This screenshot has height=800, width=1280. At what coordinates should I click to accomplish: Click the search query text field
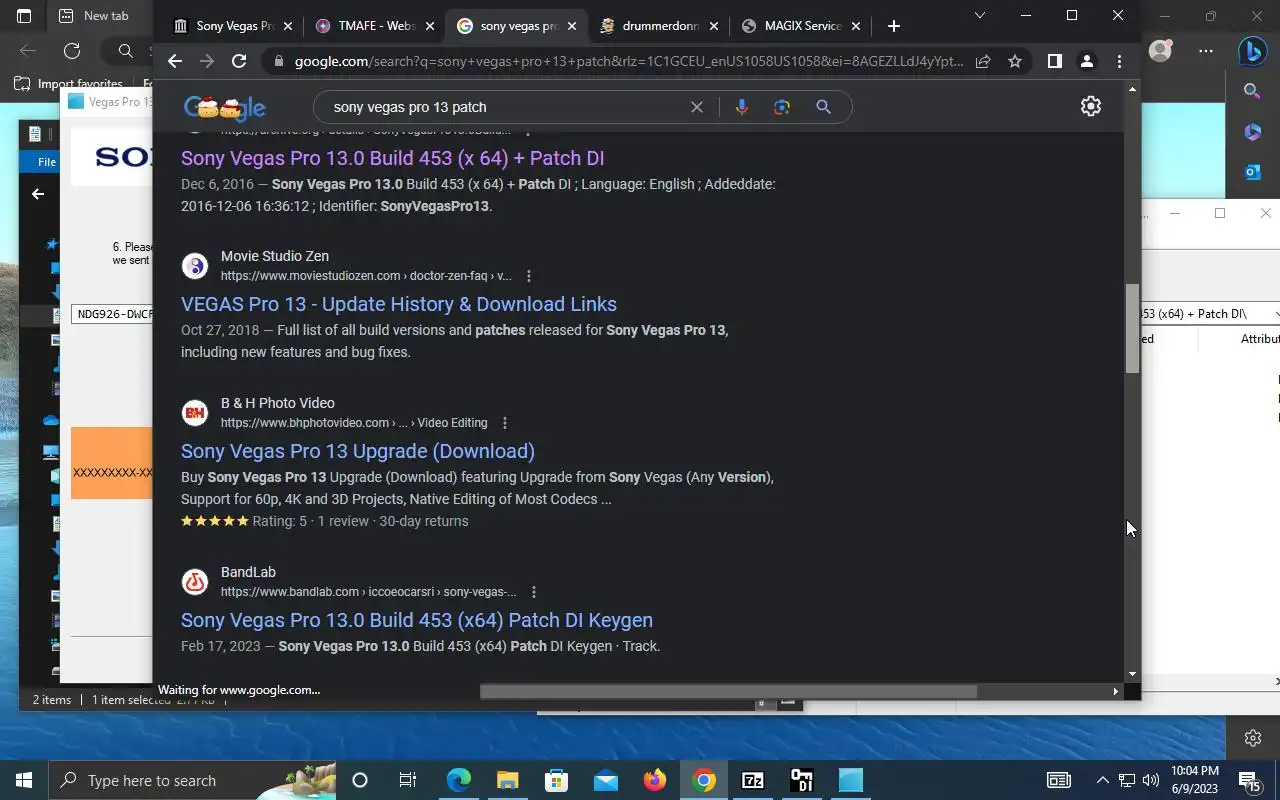click(505, 107)
